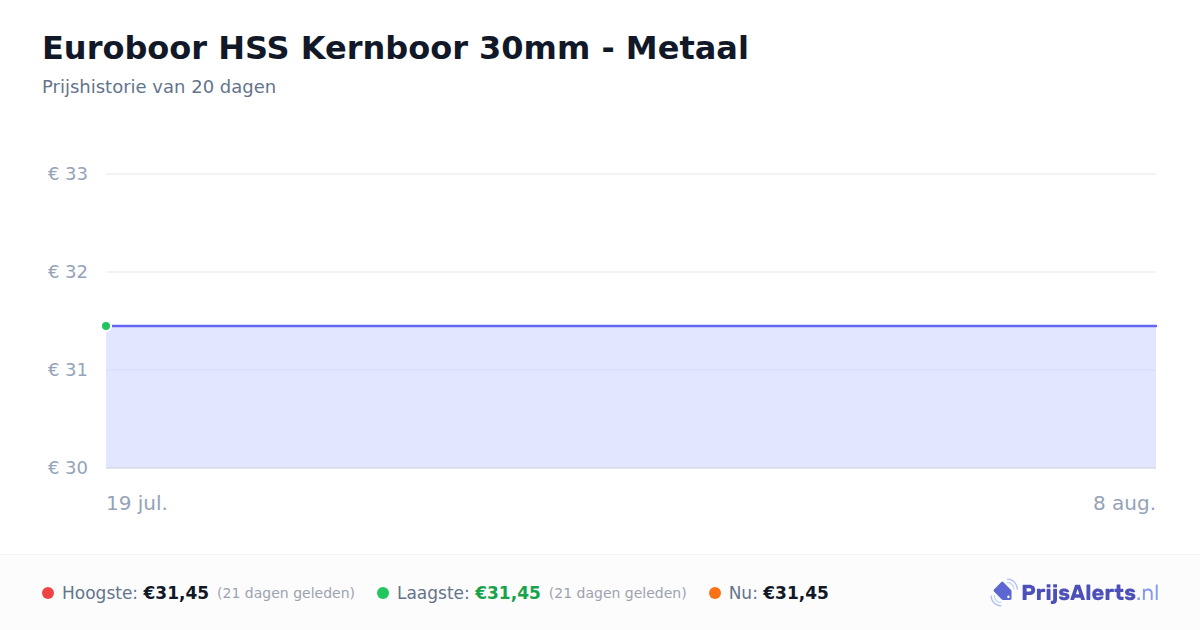Click the shaded area under the price line

(x=631, y=397)
